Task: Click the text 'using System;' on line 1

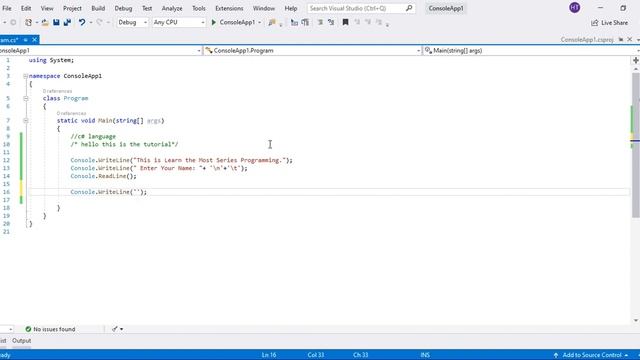Action: [x=51, y=60]
